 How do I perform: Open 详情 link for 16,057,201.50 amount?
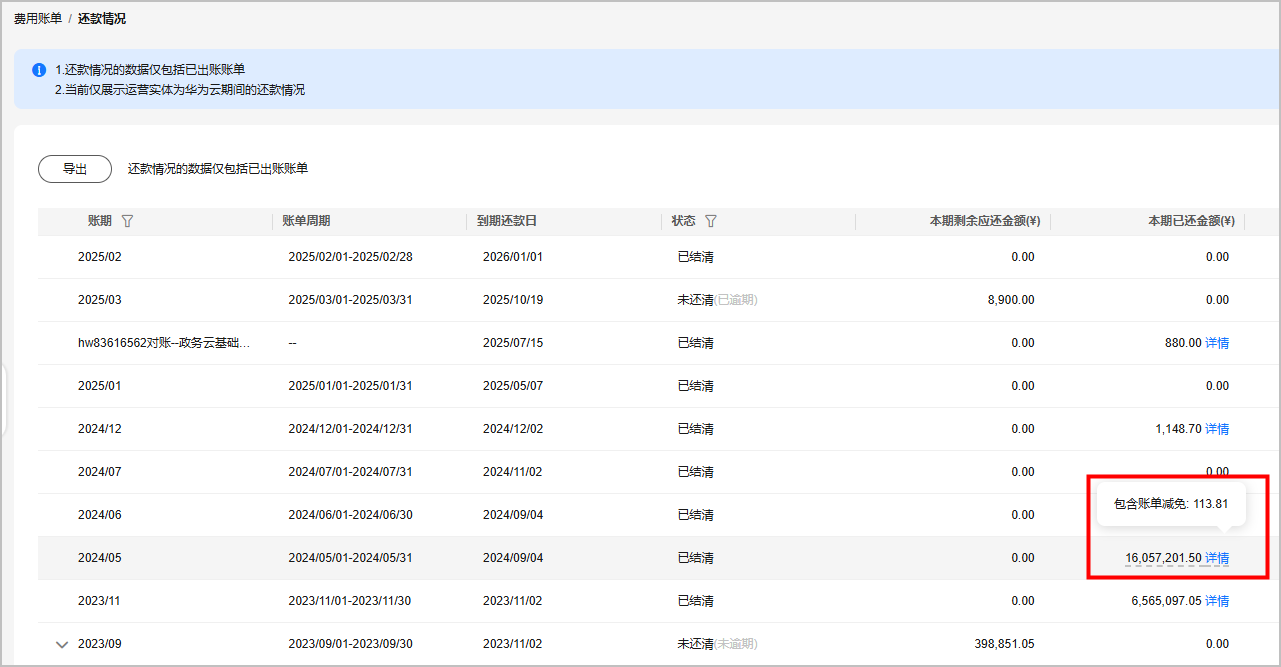[x=1217, y=558]
